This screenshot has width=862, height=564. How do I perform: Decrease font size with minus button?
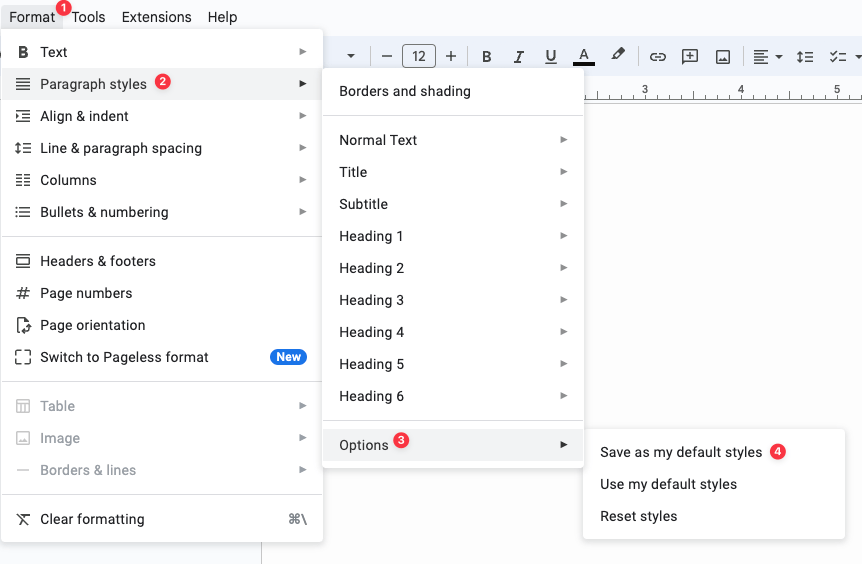(386, 57)
